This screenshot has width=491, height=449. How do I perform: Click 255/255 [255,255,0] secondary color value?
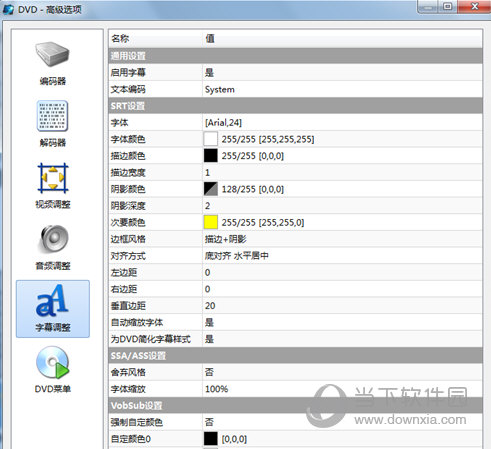263,222
